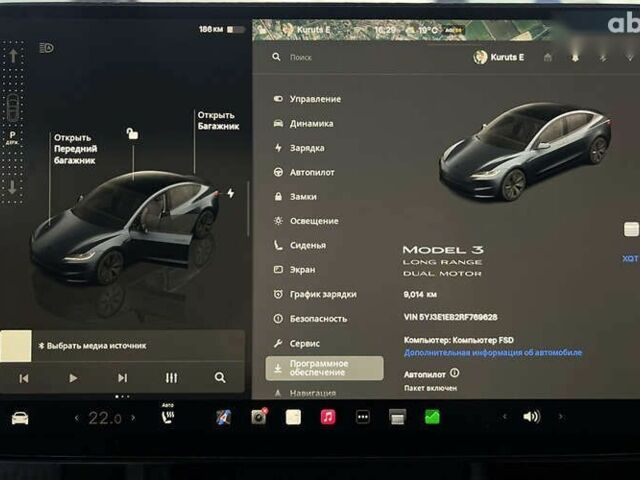This screenshot has height=480, width=640.
Task: Open the Зарядка settings menu
Action: coord(299,148)
